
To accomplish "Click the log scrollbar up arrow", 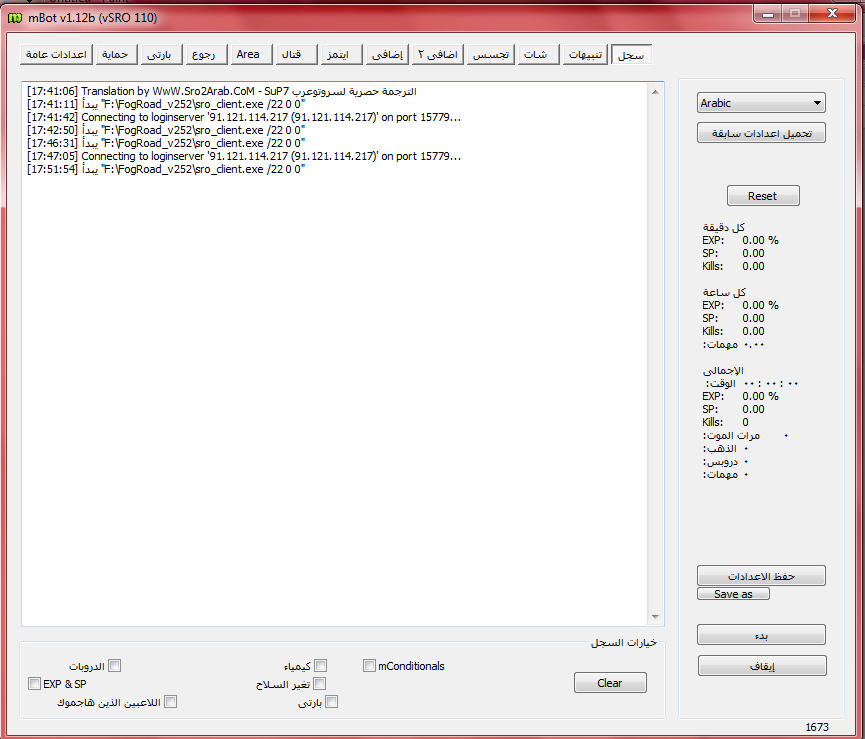I will (655, 92).
